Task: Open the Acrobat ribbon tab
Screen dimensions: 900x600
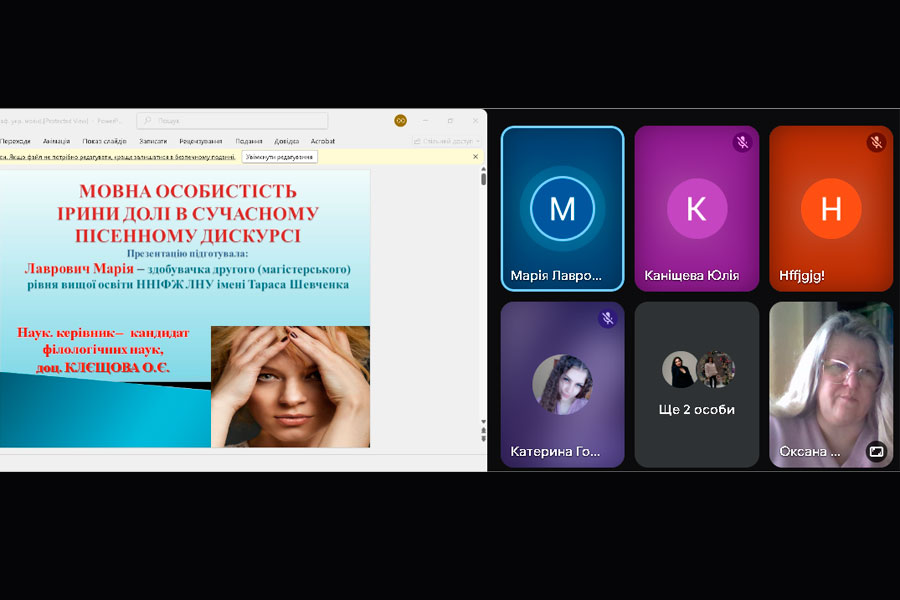Action: tap(323, 141)
